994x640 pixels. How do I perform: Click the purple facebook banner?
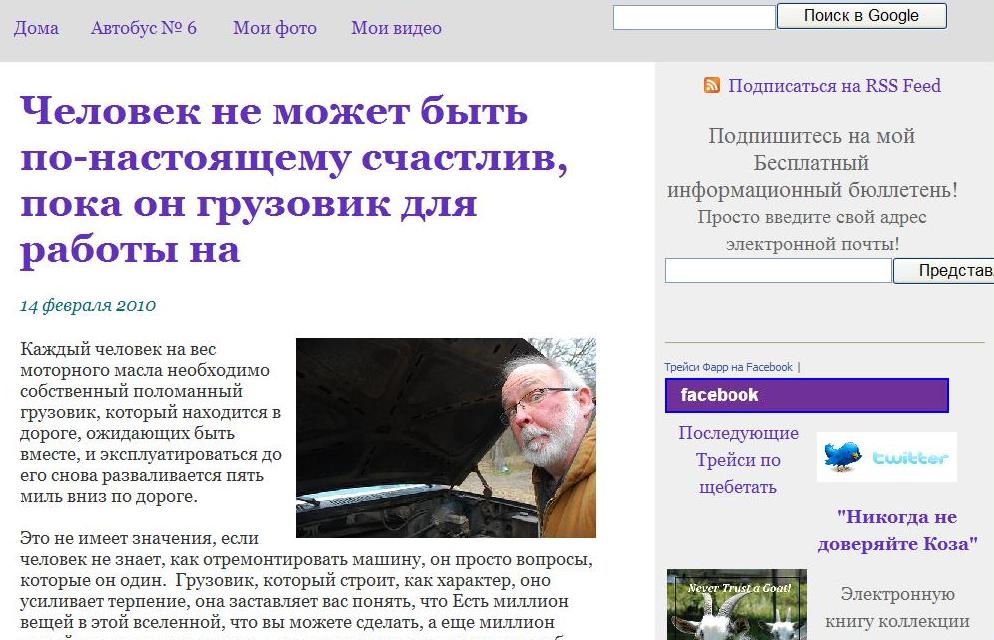[x=806, y=395]
